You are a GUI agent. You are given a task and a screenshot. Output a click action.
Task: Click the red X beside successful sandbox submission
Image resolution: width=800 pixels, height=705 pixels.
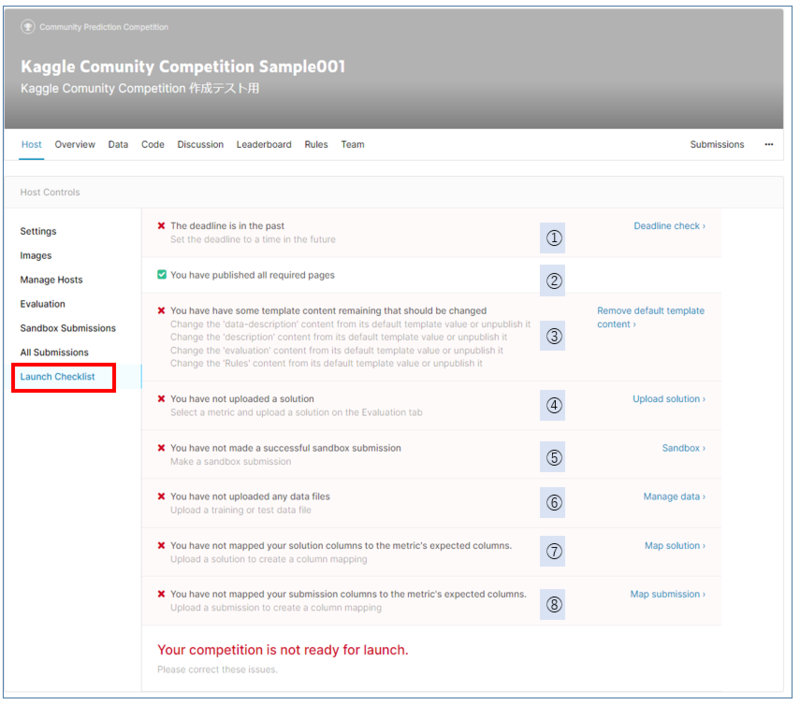point(161,447)
